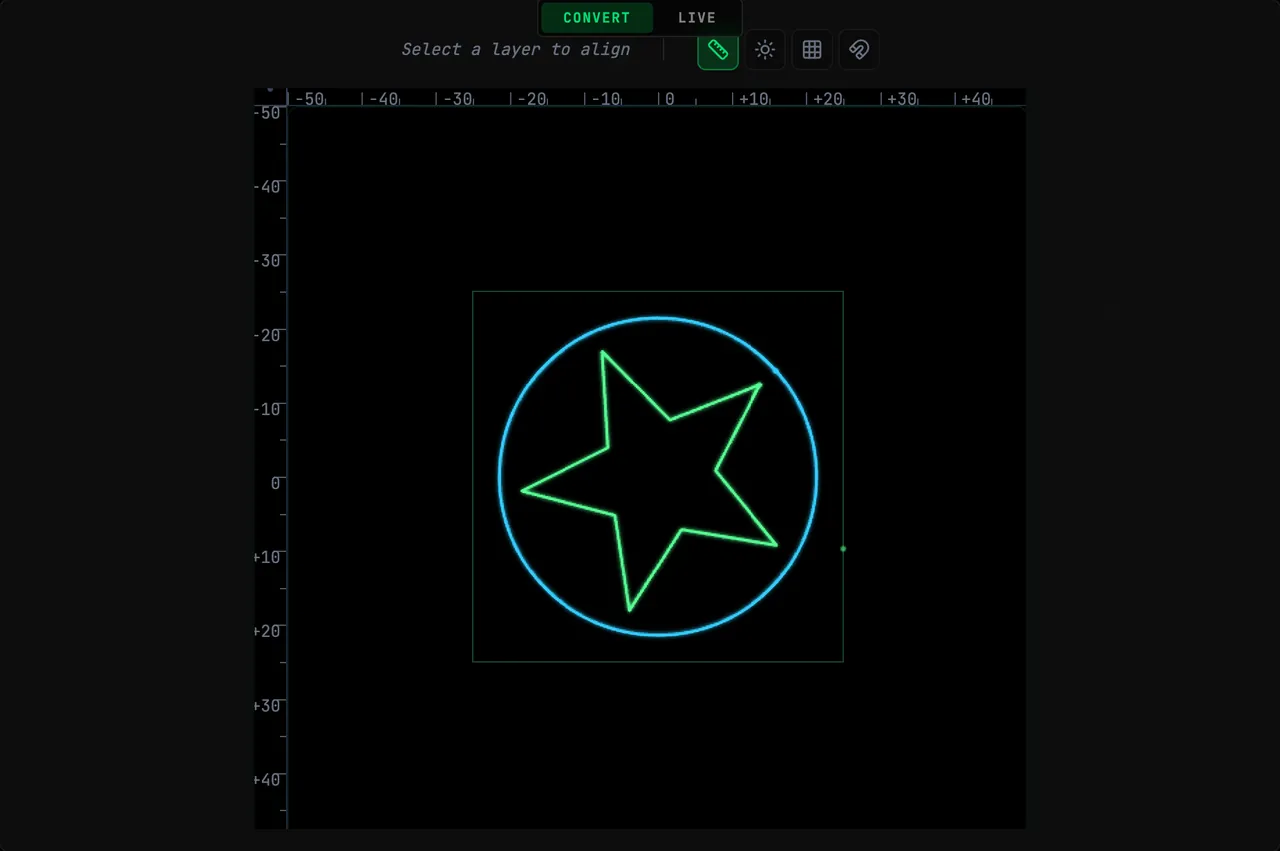
Task: Click the sun brightness icon
Action: [765, 50]
